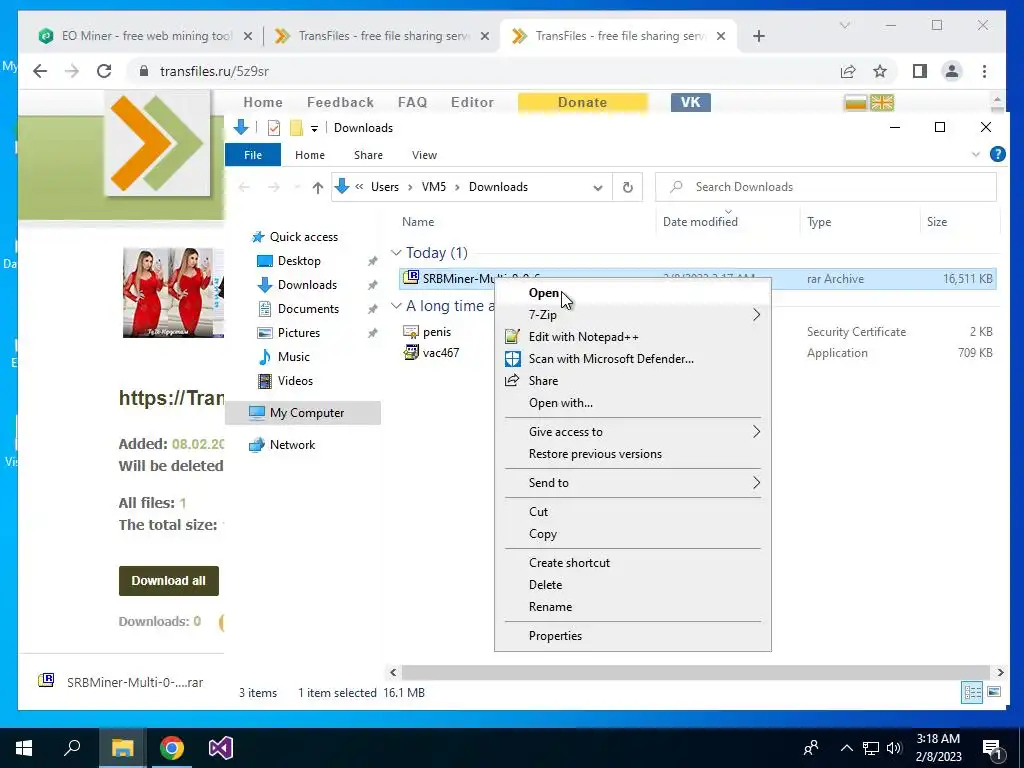Click Properties quick access toolbar icon
The width and height of the screenshot is (1024, 768).
[x=274, y=128]
